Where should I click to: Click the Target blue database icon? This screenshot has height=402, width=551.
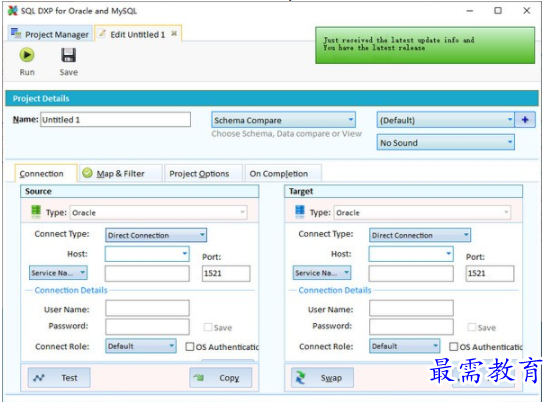coord(300,212)
